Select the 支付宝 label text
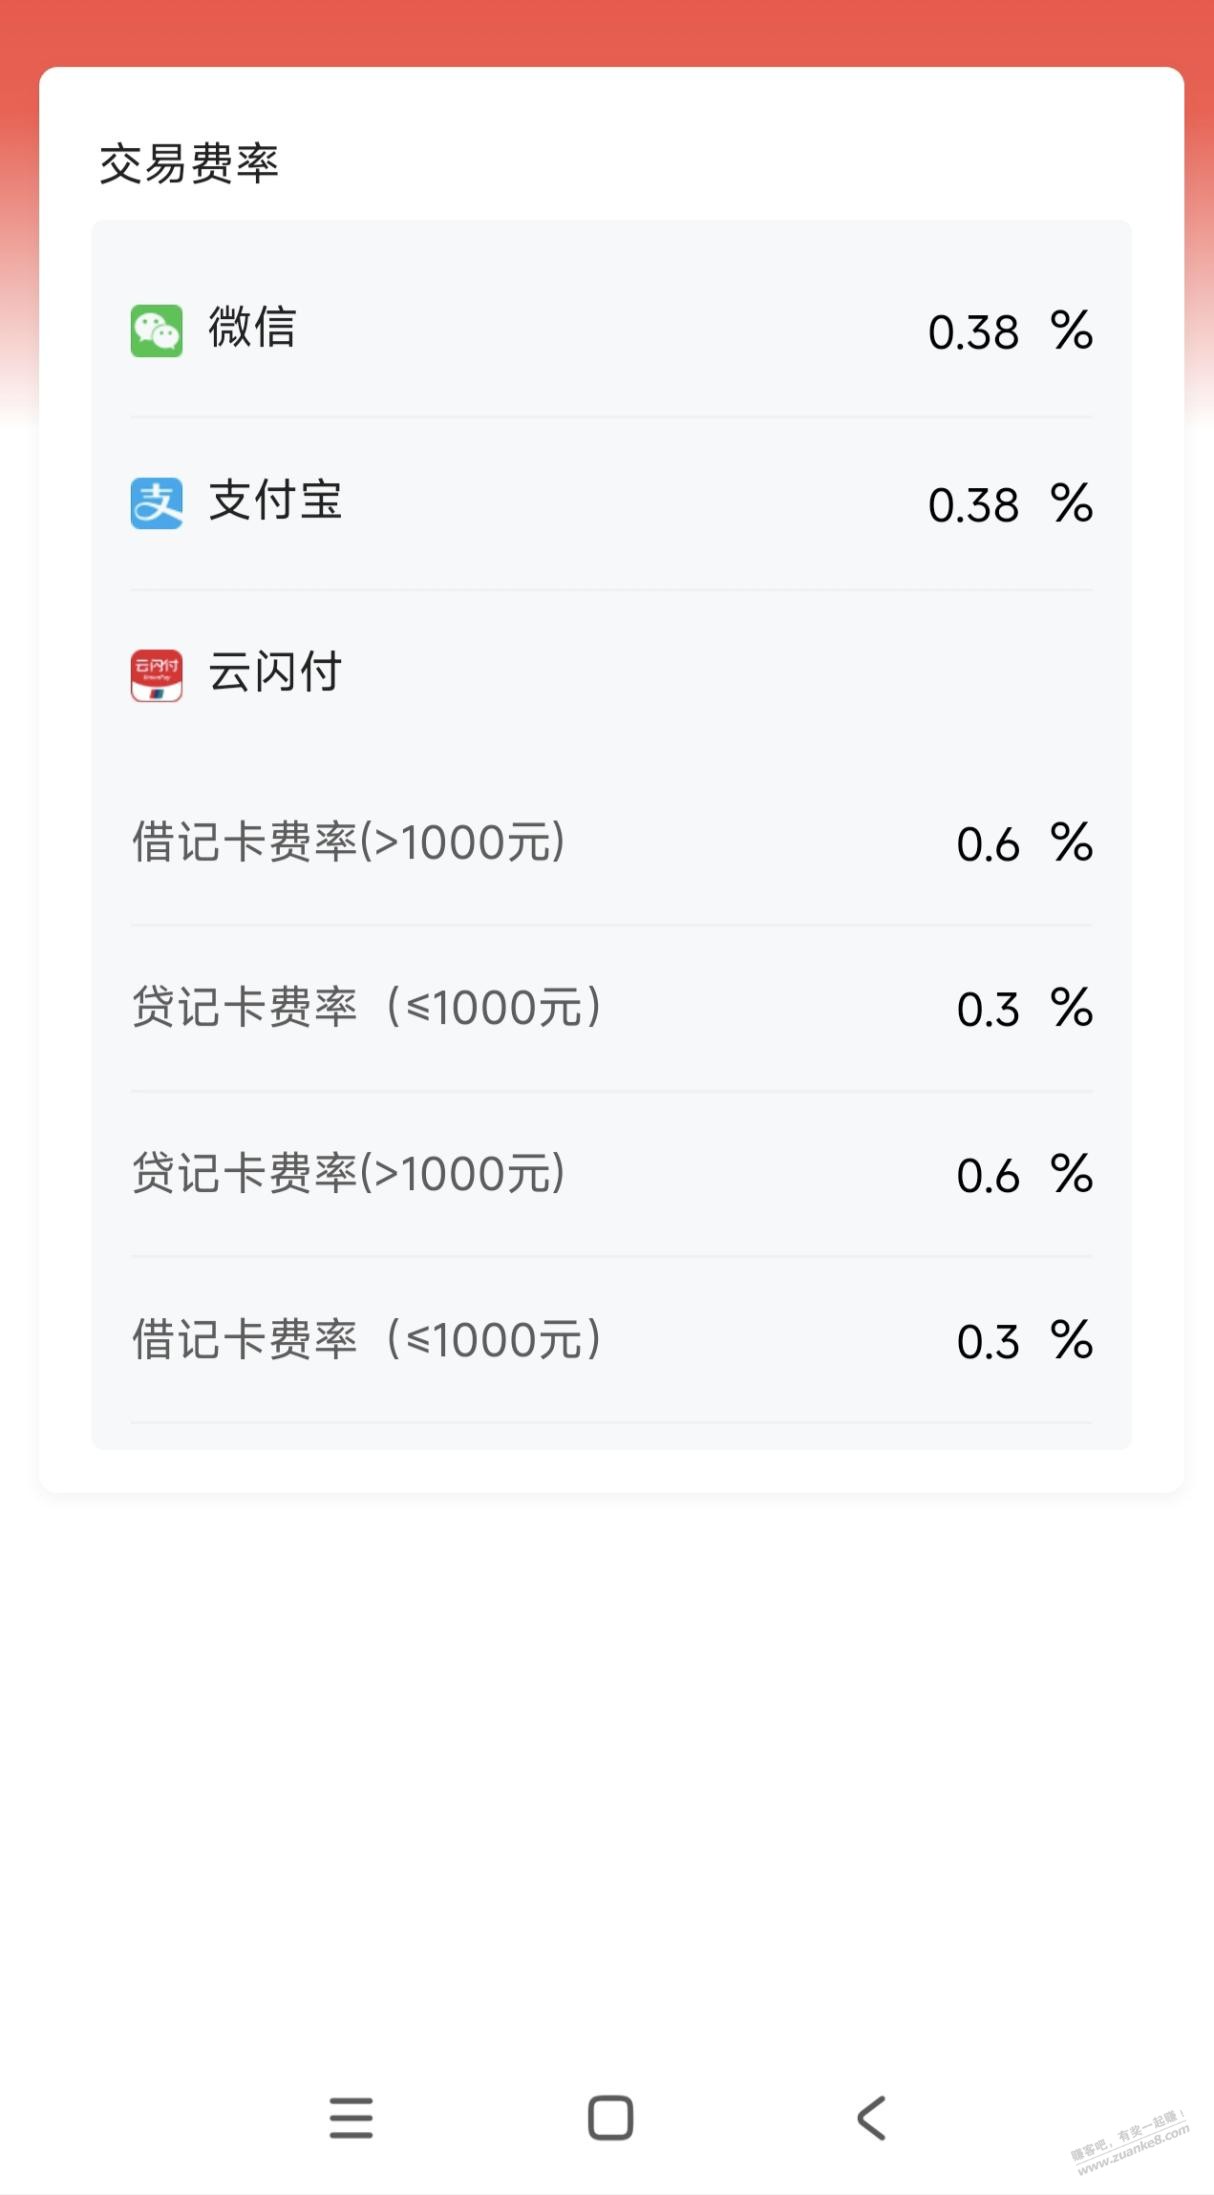 [x=275, y=501]
